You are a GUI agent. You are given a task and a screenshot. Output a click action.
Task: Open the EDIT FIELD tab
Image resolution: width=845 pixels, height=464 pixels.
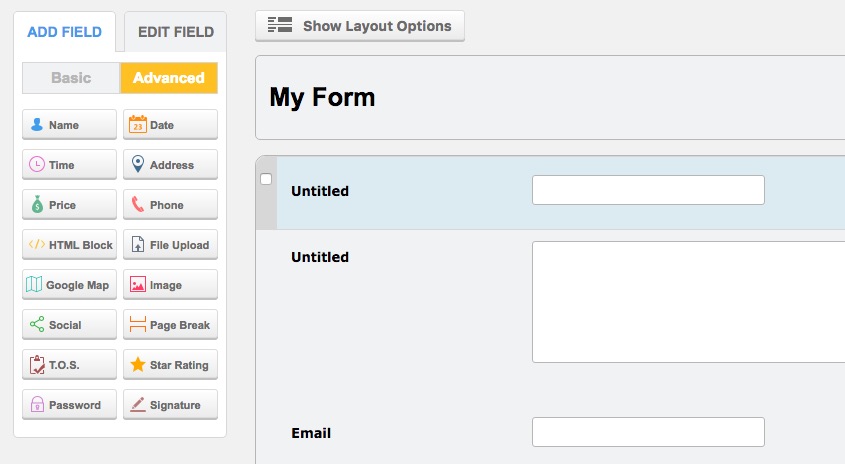click(175, 32)
